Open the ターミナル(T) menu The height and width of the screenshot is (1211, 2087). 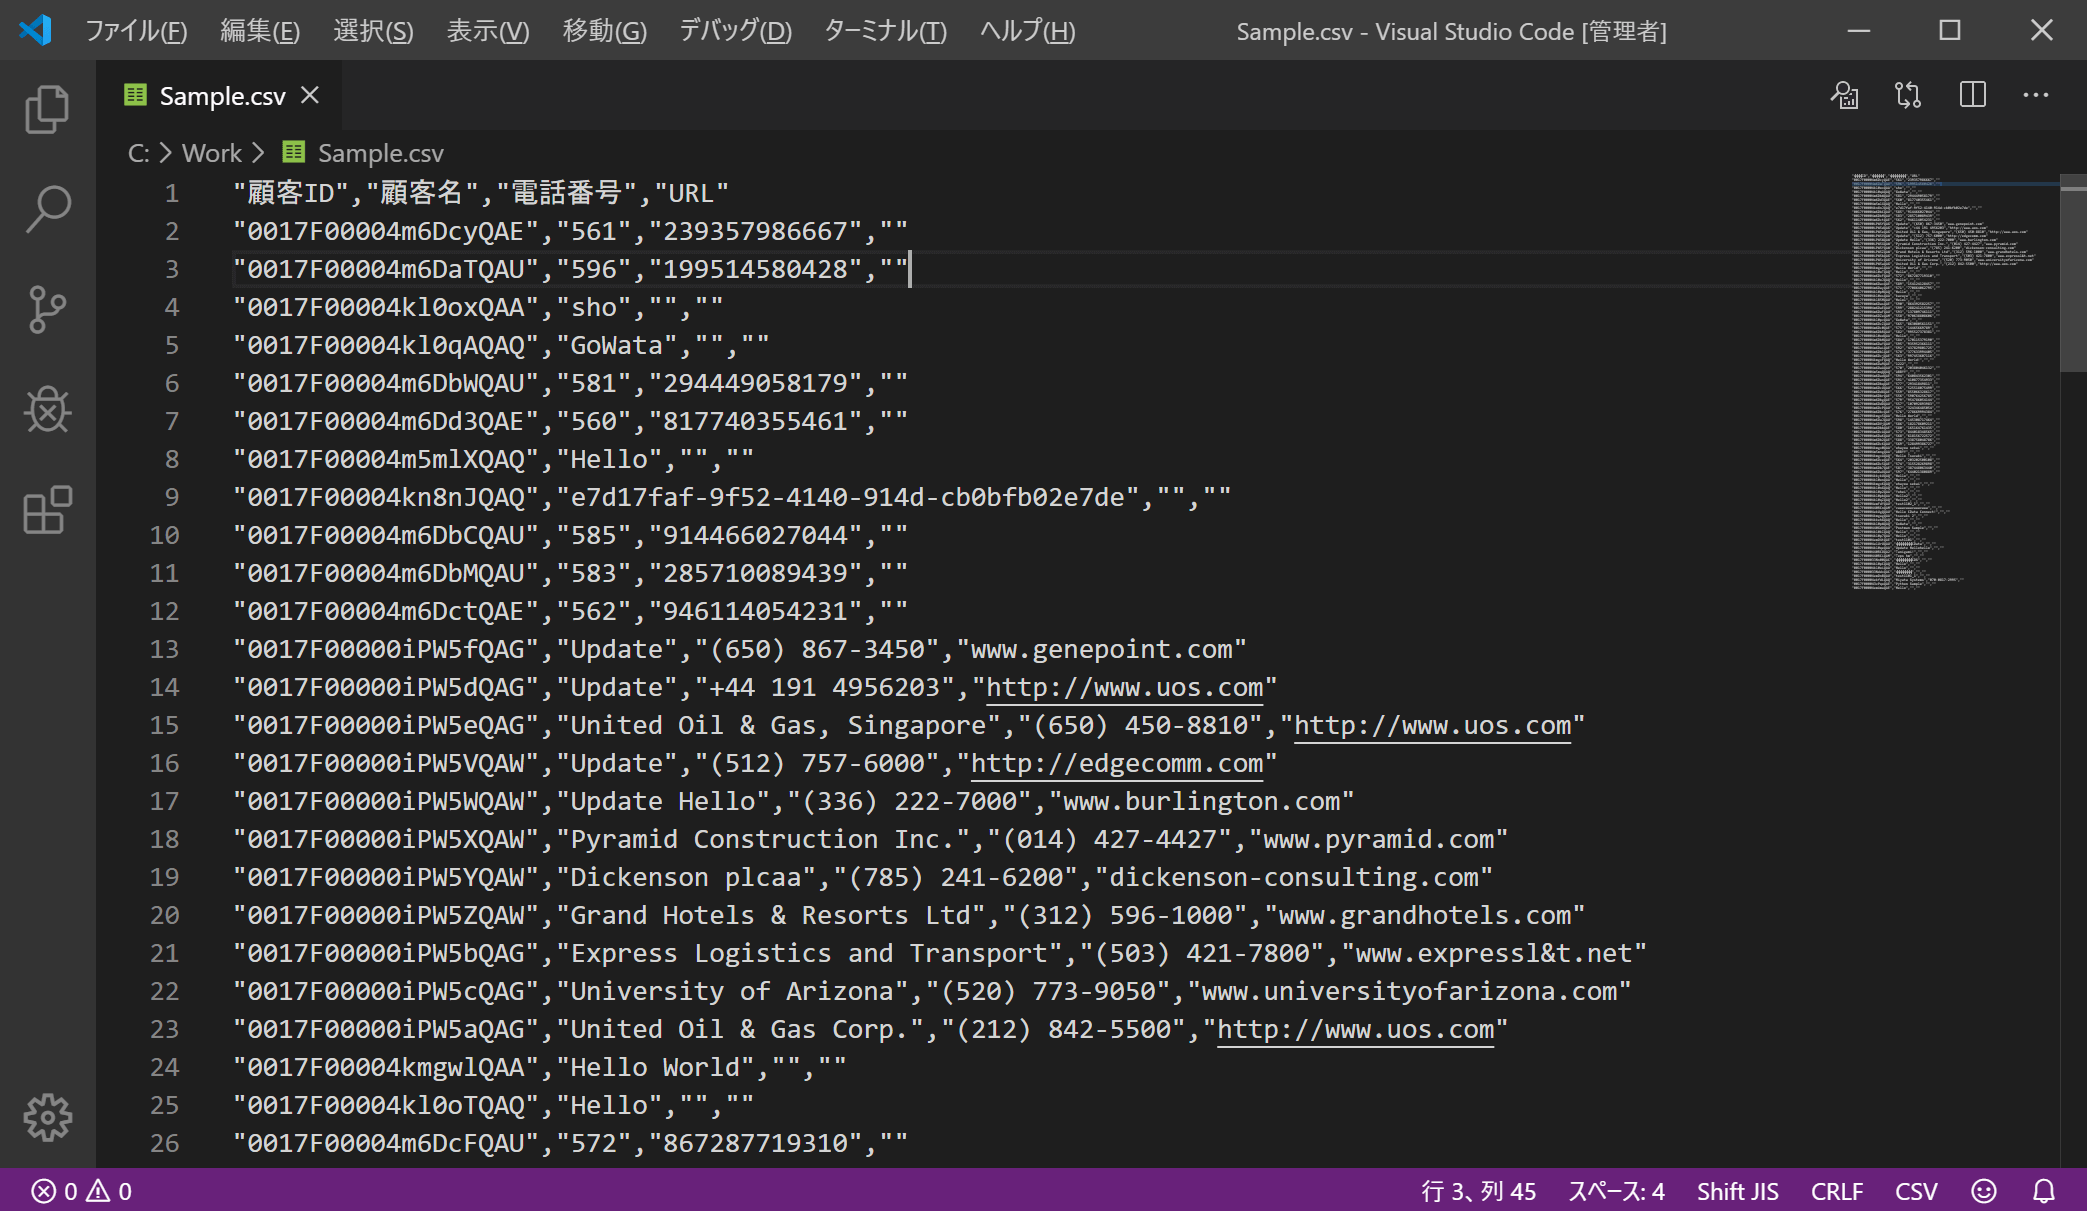885,31
